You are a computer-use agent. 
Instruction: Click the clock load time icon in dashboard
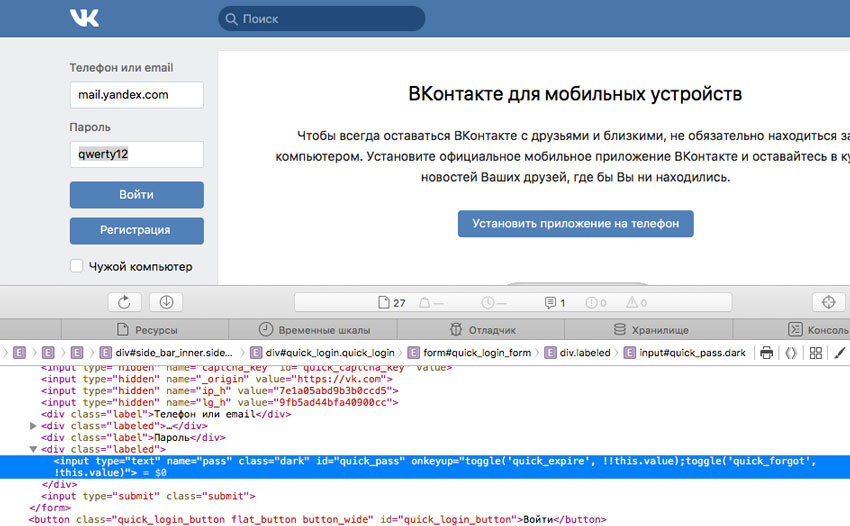pyautogui.click(x=487, y=303)
